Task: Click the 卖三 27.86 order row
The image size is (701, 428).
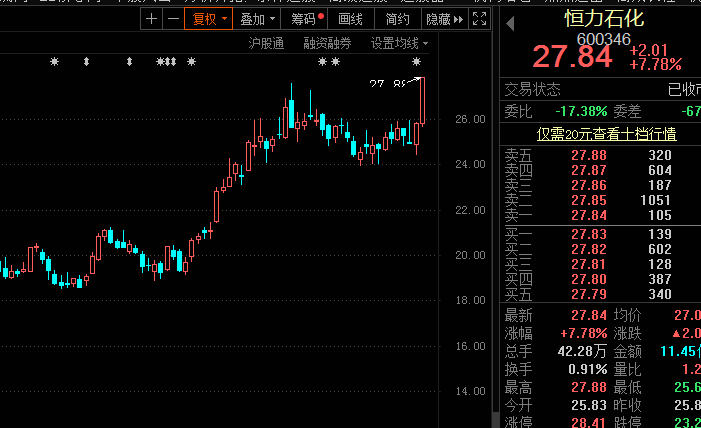Action: click(x=600, y=186)
